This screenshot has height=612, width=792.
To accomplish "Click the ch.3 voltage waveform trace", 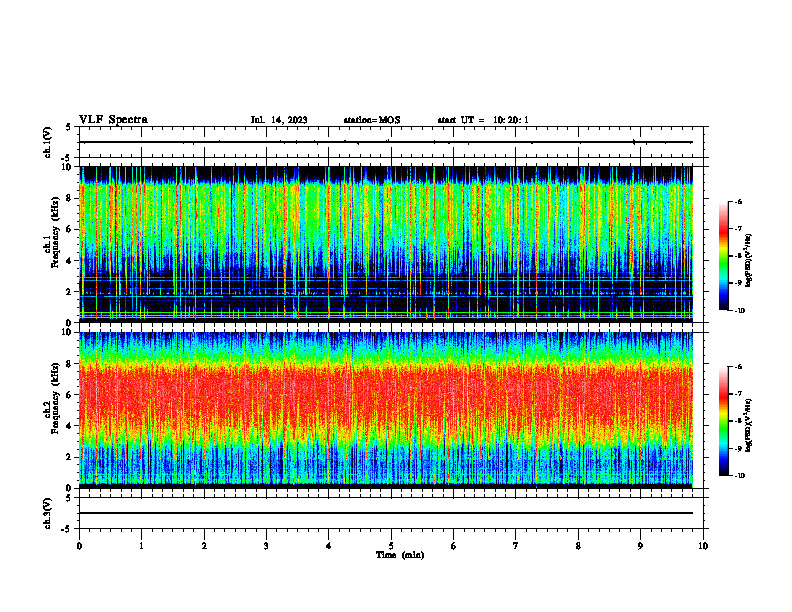I will (385, 513).
